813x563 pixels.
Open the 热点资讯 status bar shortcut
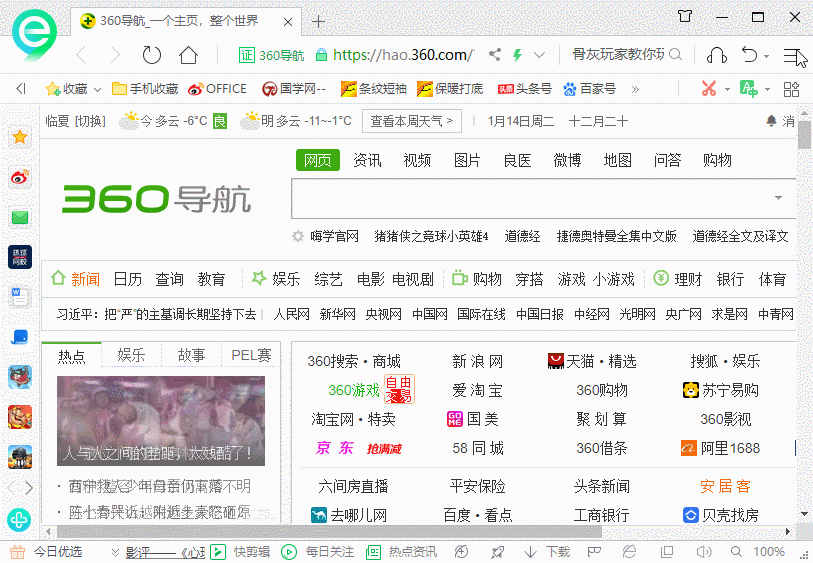click(401, 552)
